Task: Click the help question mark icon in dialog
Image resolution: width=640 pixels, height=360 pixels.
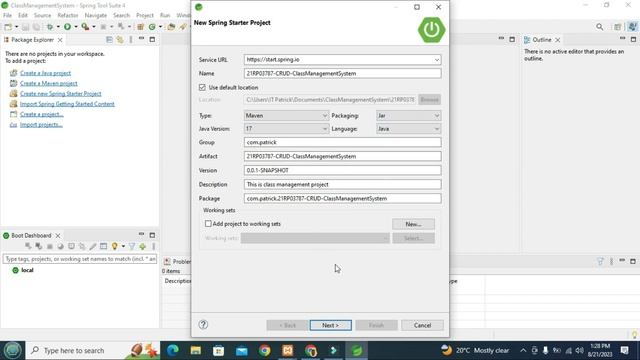Action: 203,324
